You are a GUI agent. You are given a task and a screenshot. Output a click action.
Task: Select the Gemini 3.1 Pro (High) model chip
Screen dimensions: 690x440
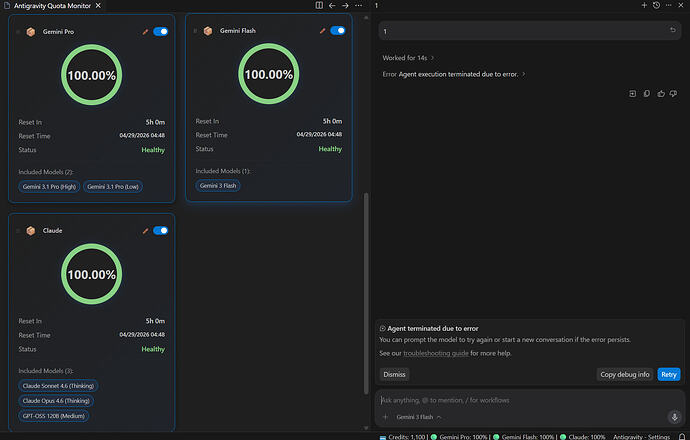tap(49, 187)
